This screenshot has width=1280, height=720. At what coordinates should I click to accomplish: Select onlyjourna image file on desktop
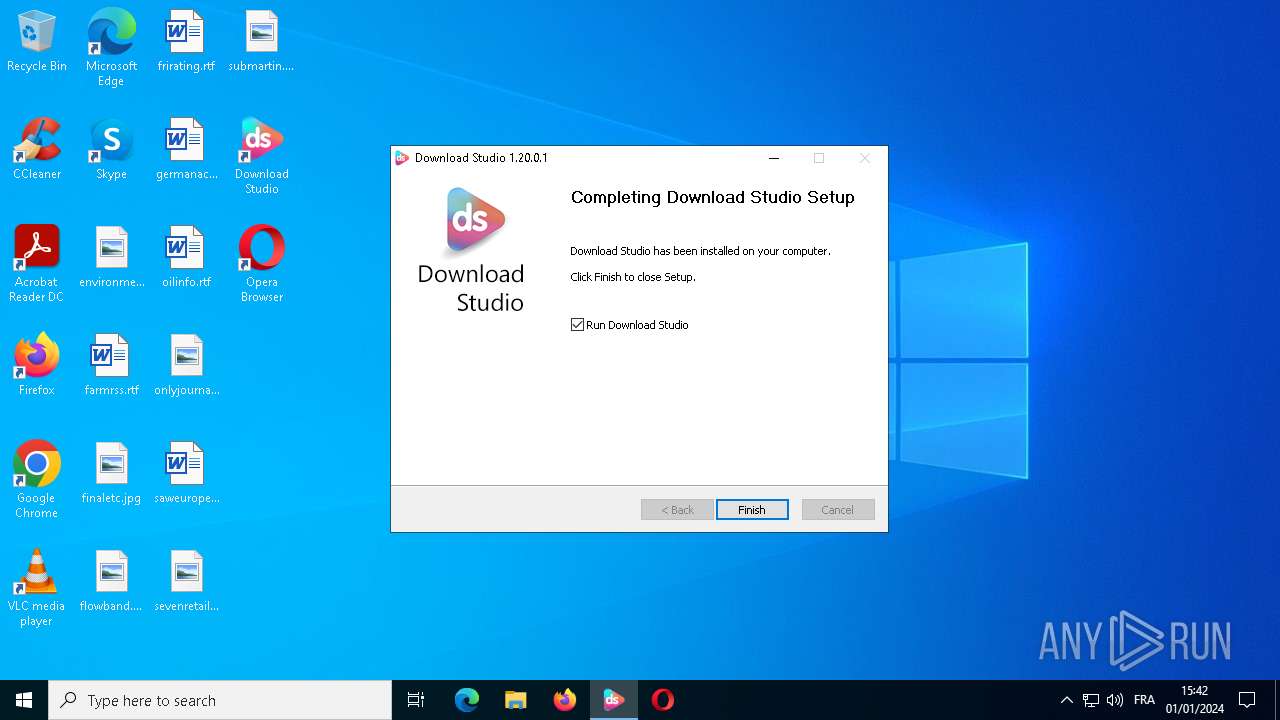(186, 366)
